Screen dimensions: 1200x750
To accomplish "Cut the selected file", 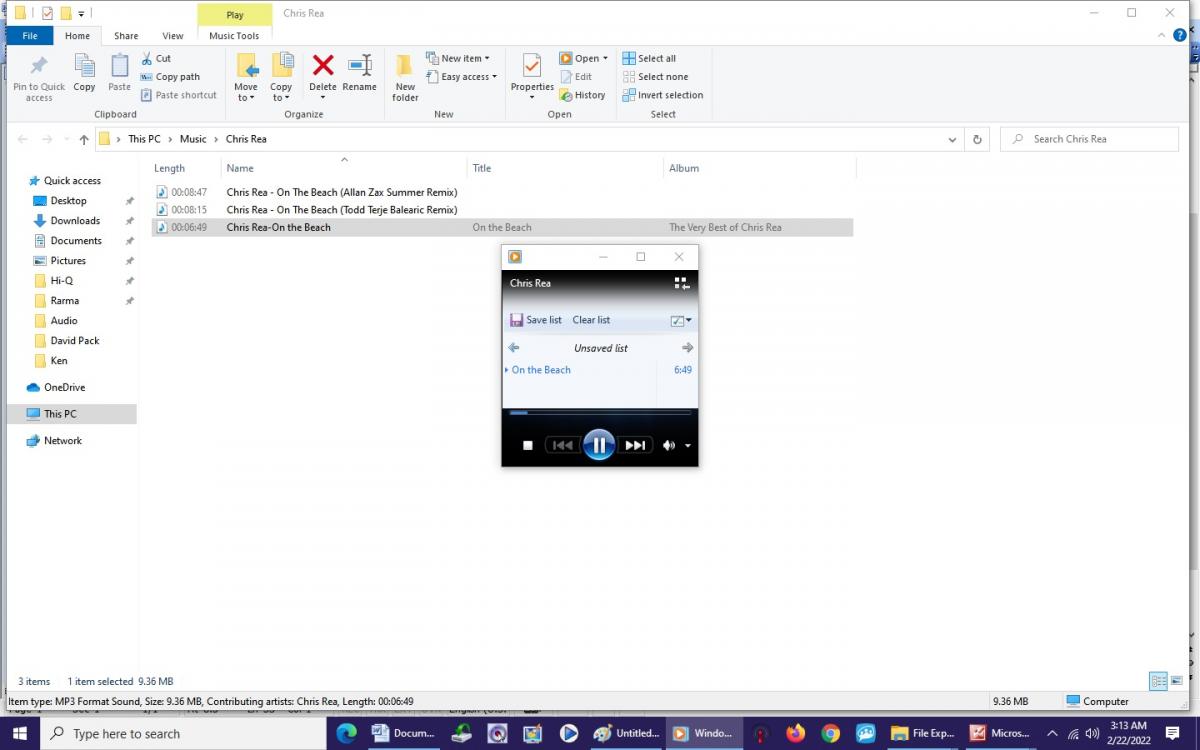I will click(x=156, y=58).
